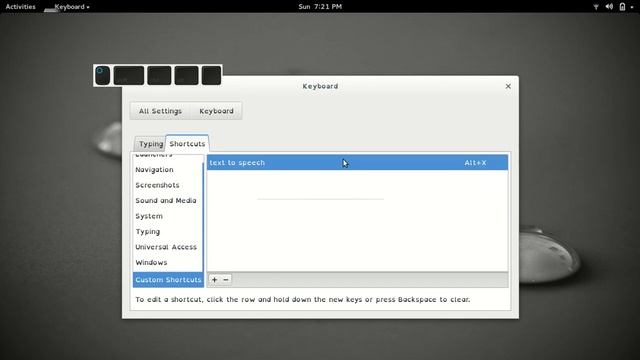
Task: Close the Keyboard settings window
Action: point(508,86)
